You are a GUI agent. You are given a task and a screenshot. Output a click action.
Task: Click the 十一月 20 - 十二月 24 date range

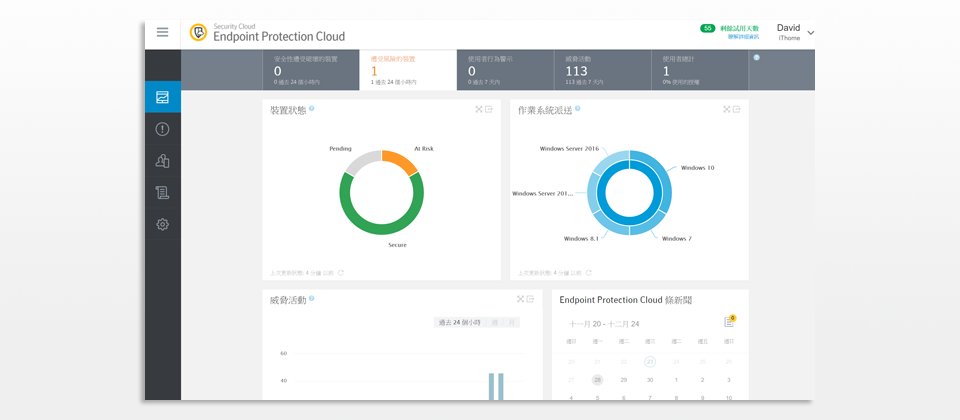tap(604, 324)
